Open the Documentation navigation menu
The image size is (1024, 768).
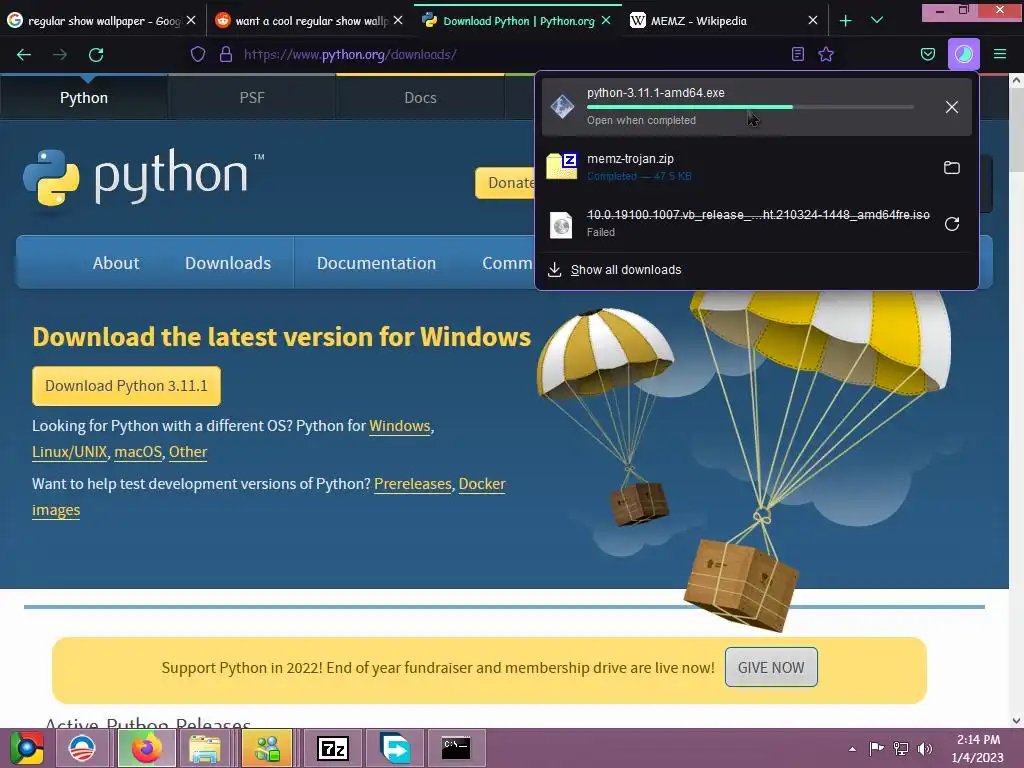point(376,263)
